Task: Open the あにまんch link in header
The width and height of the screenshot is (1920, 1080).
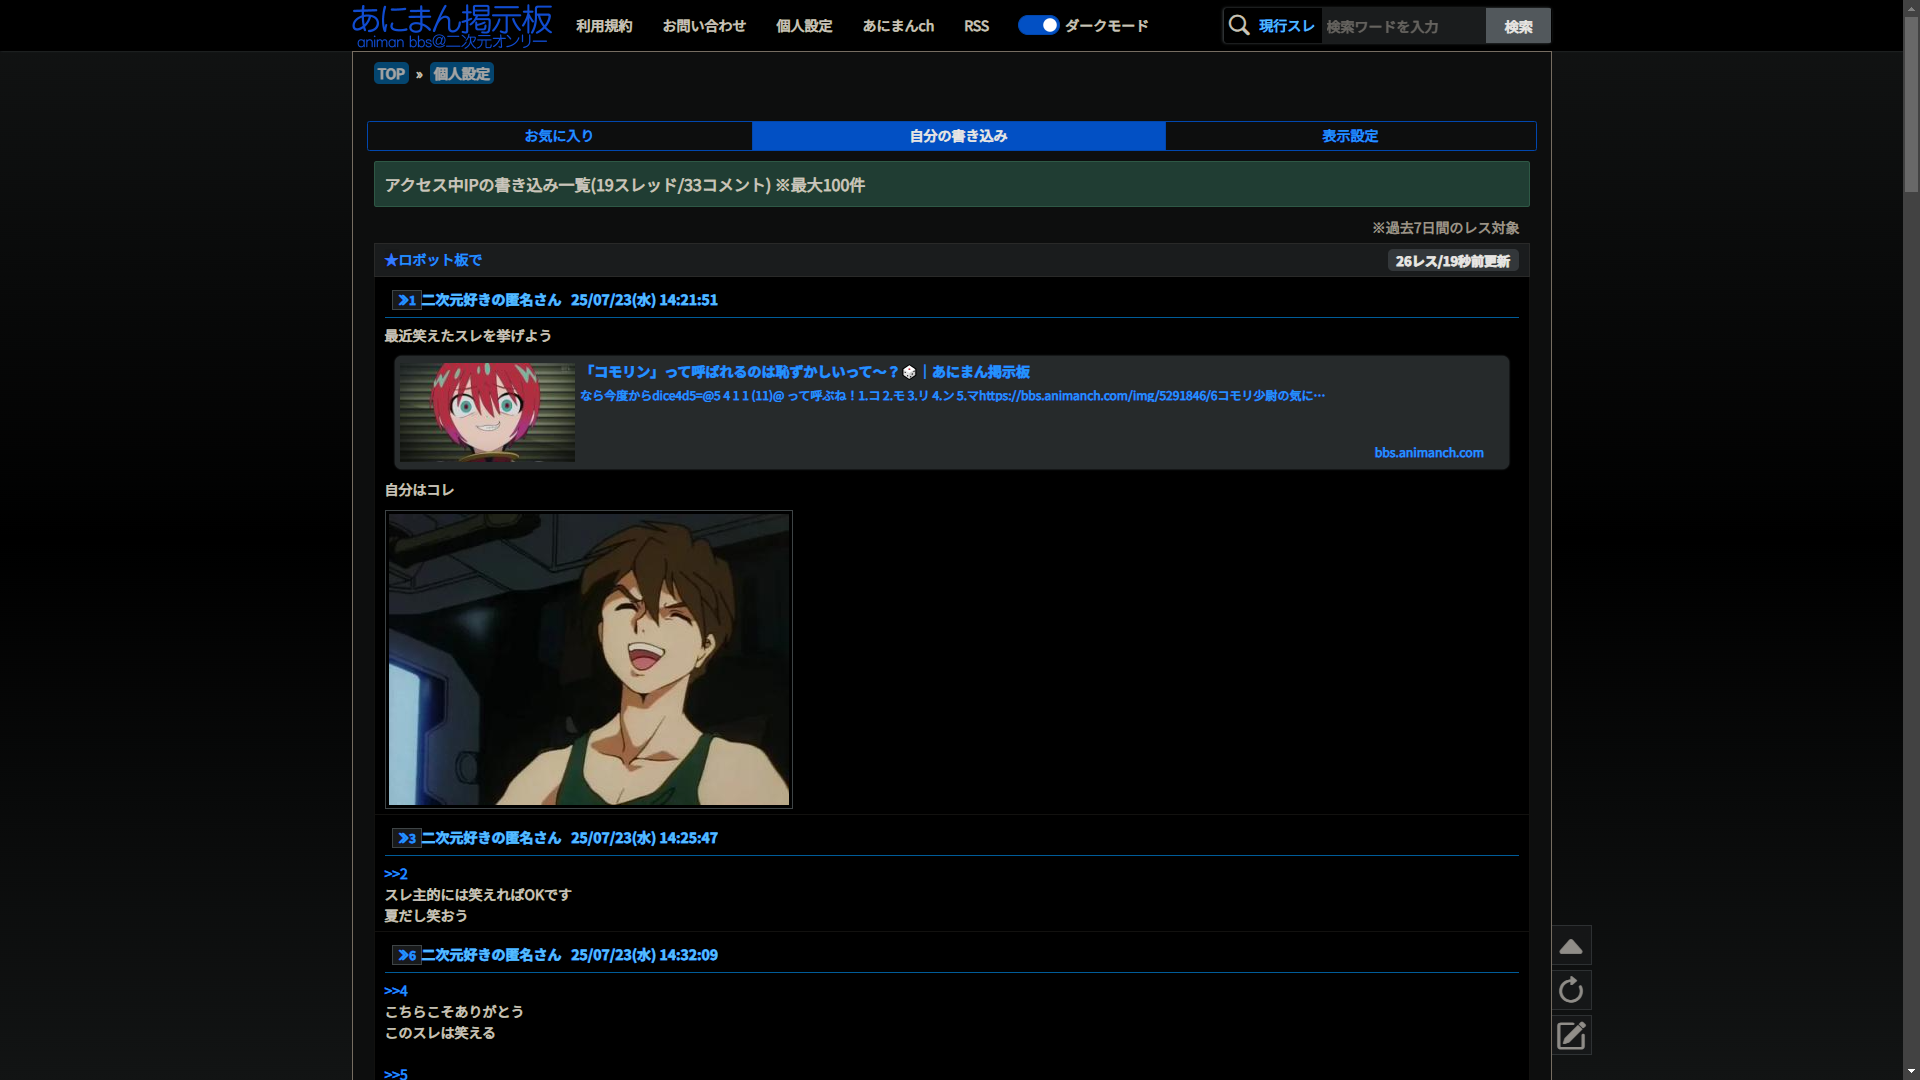Action: pos(898,26)
